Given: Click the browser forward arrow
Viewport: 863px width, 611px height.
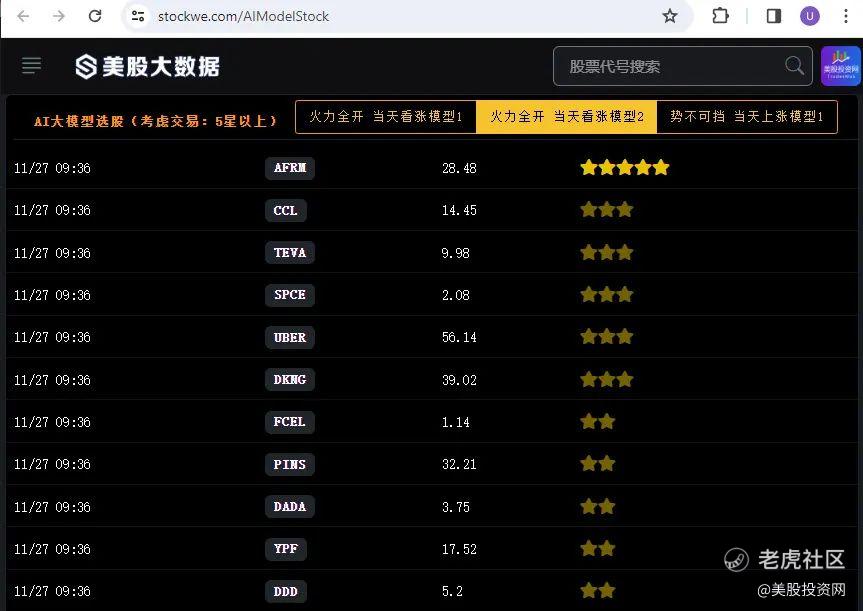Looking at the screenshot, I should point(58,16).
